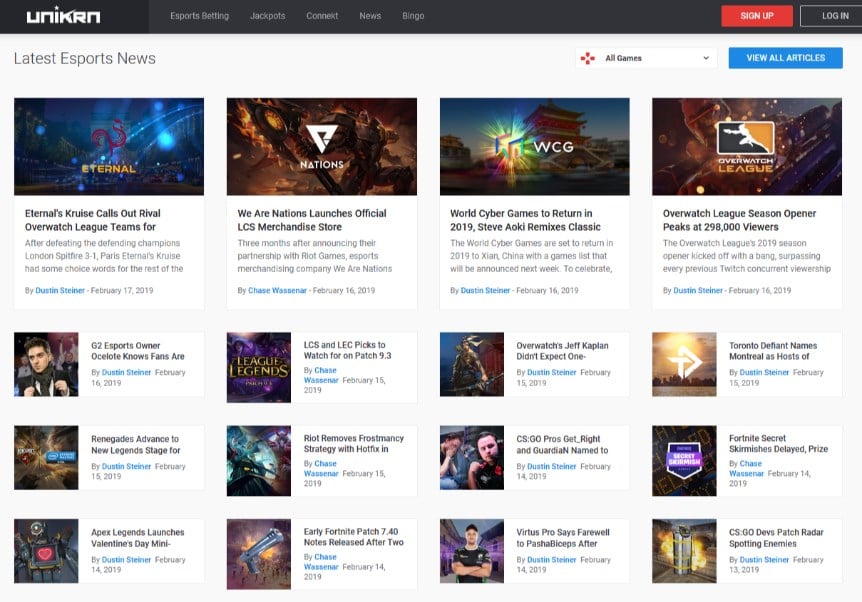The image size is (862, 602).
Task: Go to the Jackpots section
Action: point(268,16)
